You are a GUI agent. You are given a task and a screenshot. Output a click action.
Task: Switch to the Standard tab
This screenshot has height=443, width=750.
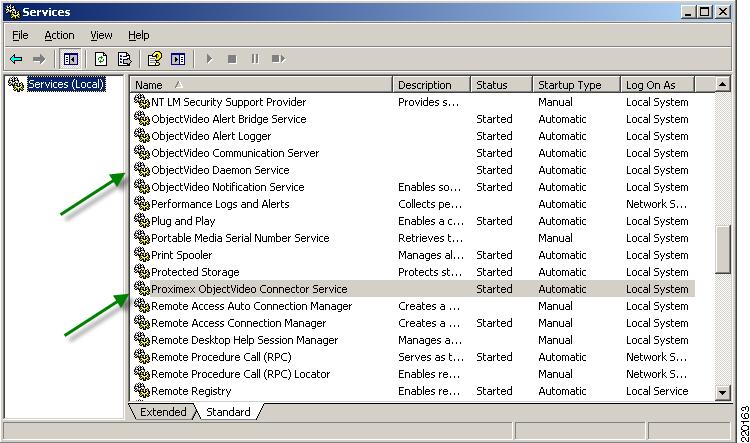tap(228, 412)
